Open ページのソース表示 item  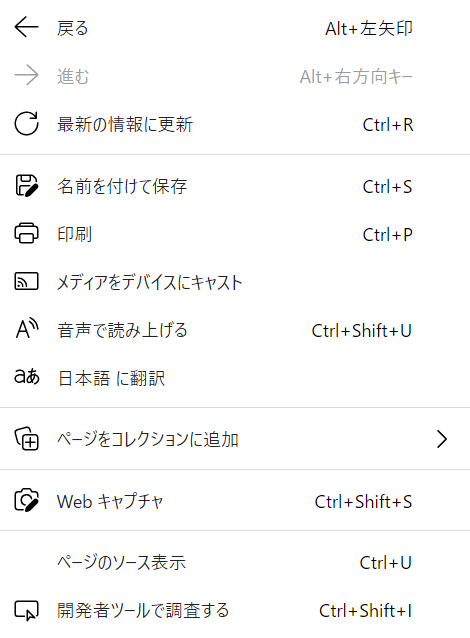tap(235, 562)
